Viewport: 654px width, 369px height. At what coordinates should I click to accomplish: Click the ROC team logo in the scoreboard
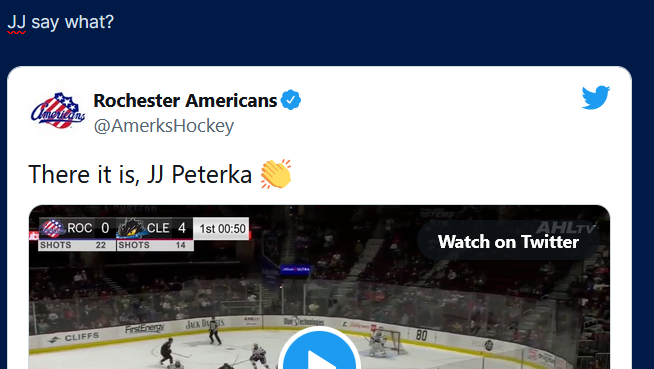pos(53,228)
